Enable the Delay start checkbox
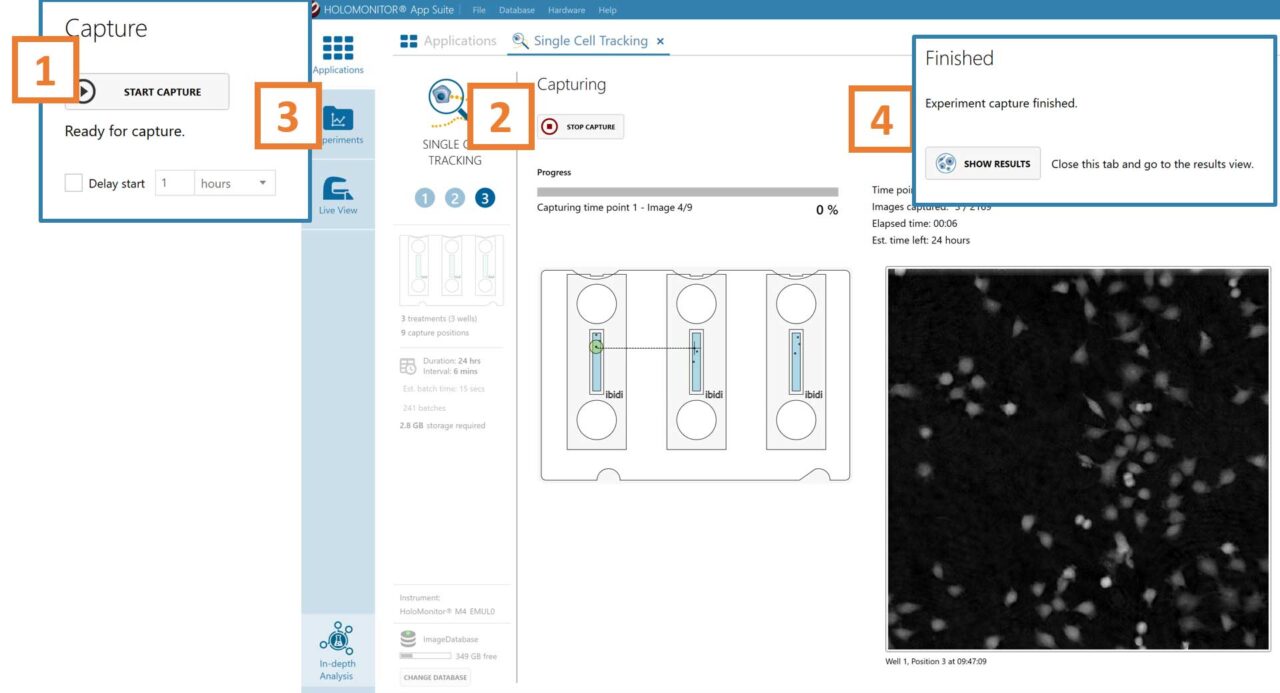This screenshot has width=1280, height=693. point(73,183)
